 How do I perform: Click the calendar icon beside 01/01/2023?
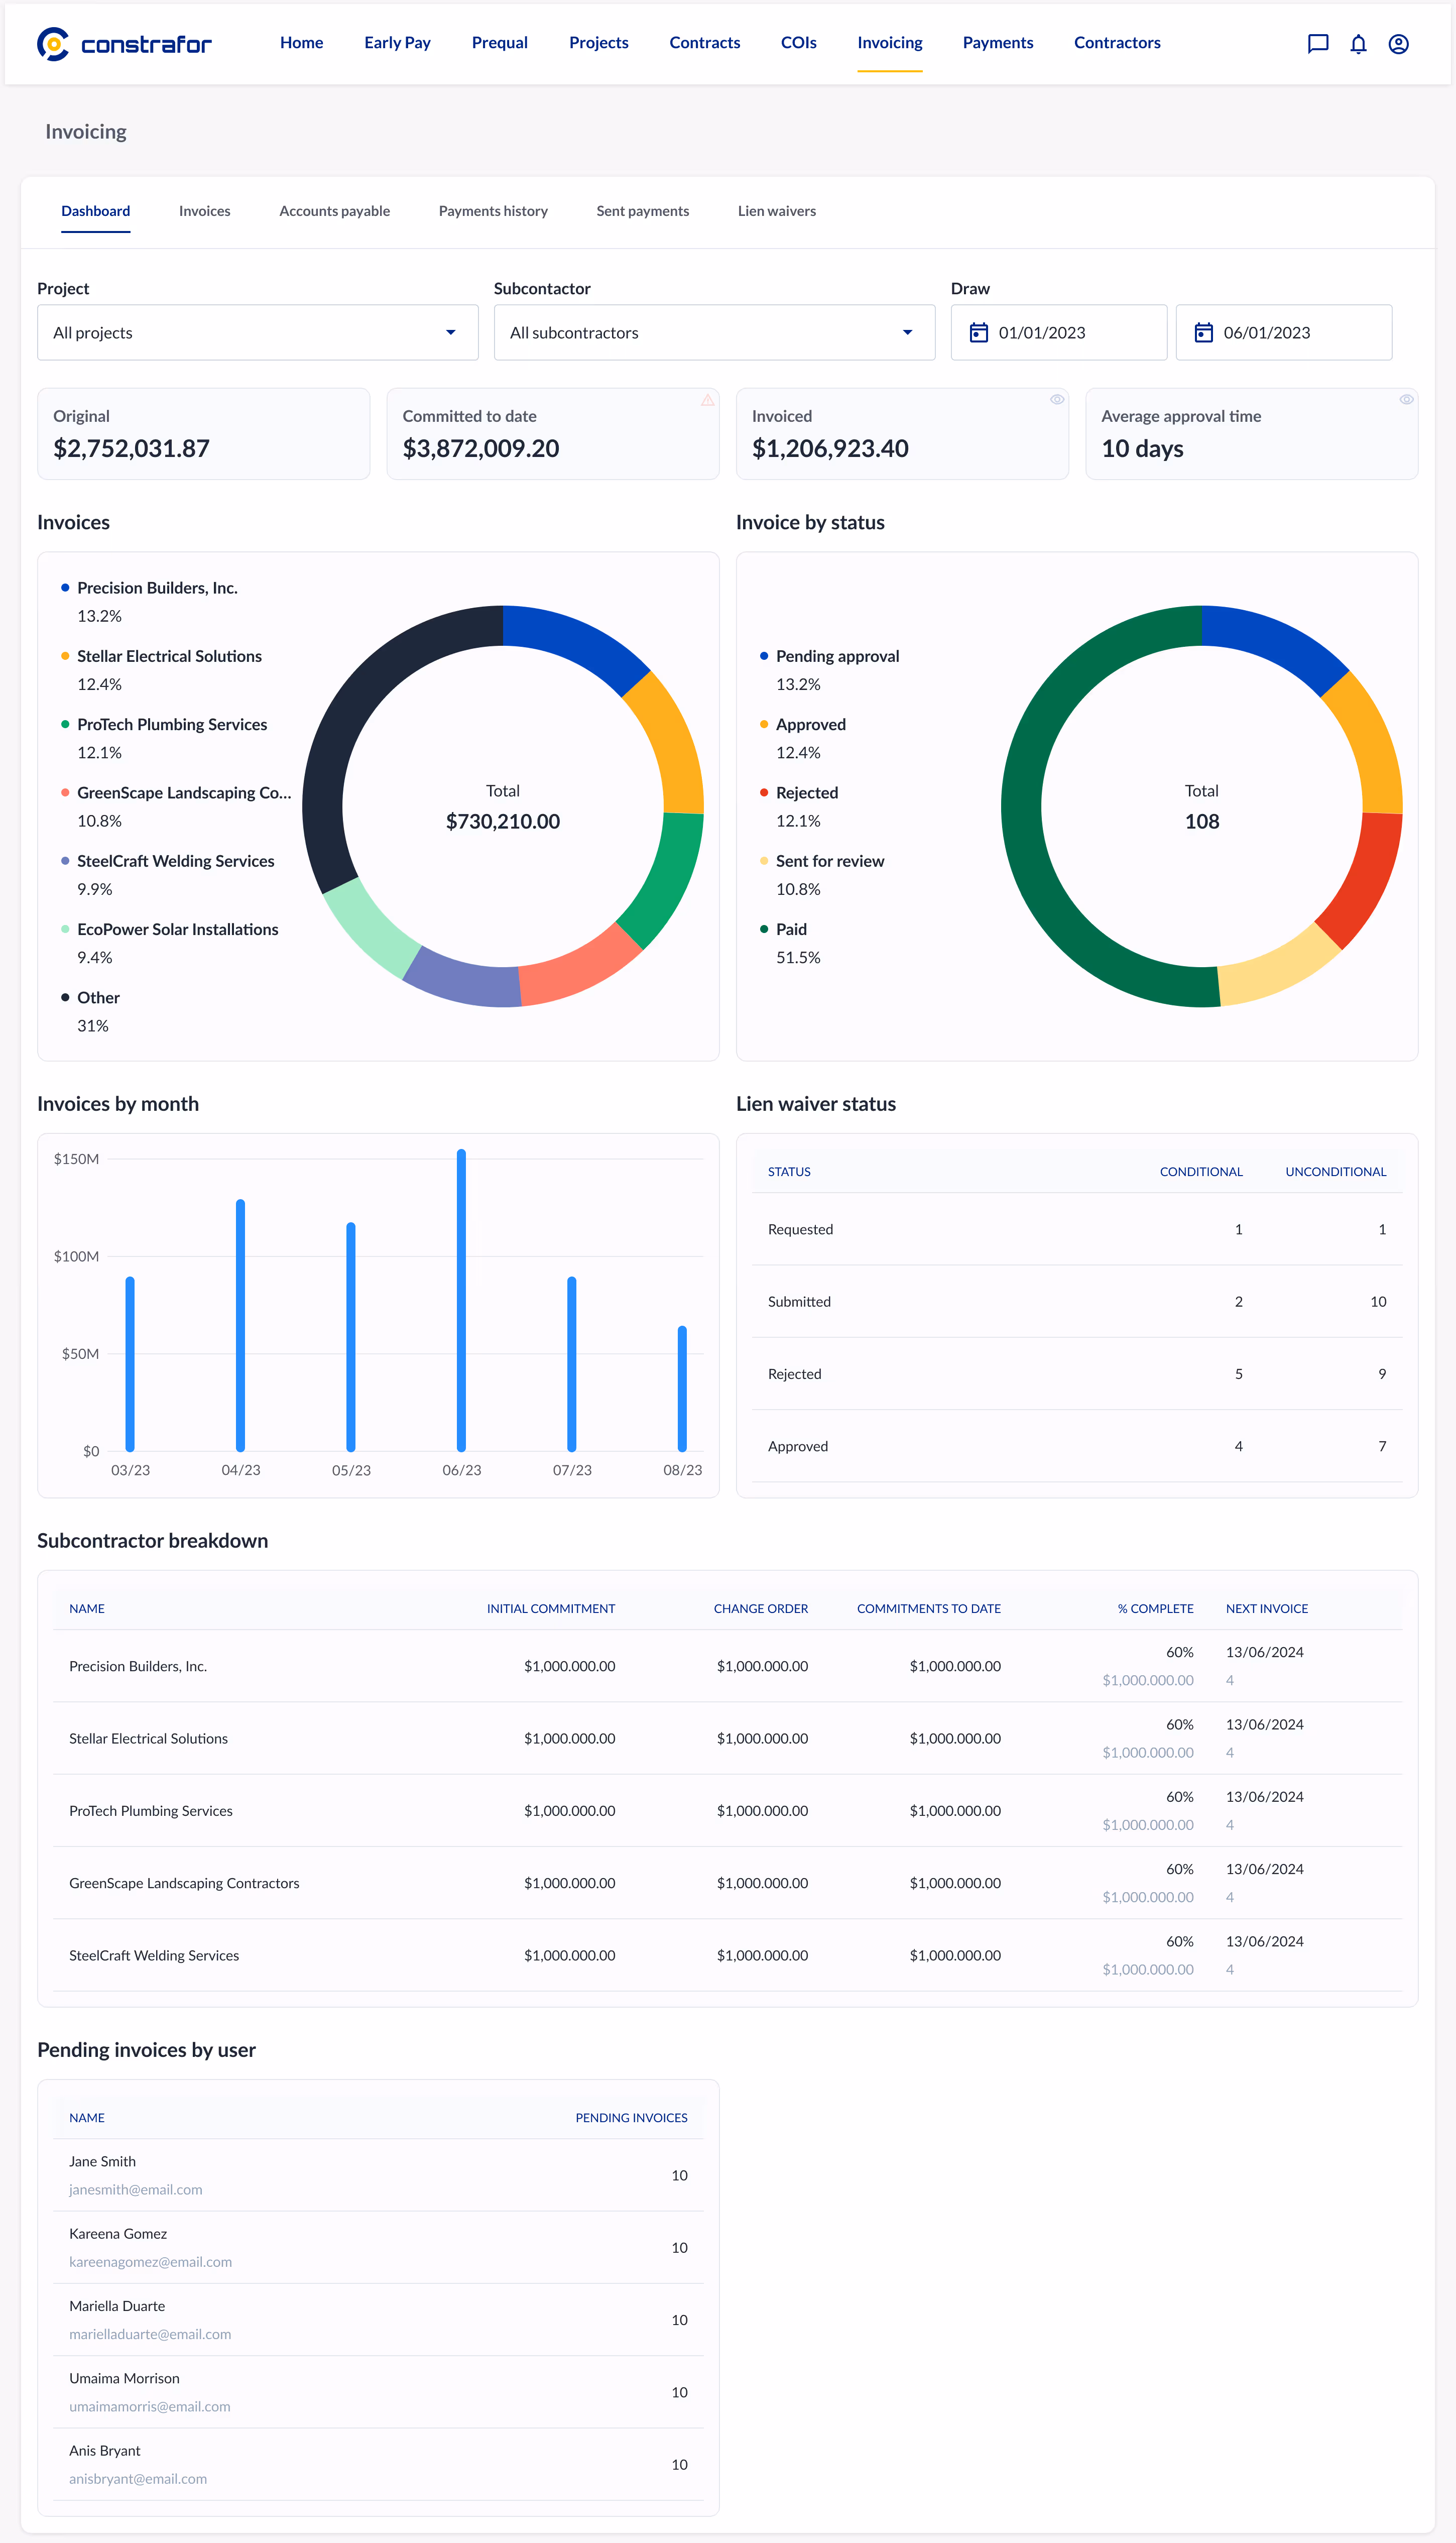pos(978,332)
